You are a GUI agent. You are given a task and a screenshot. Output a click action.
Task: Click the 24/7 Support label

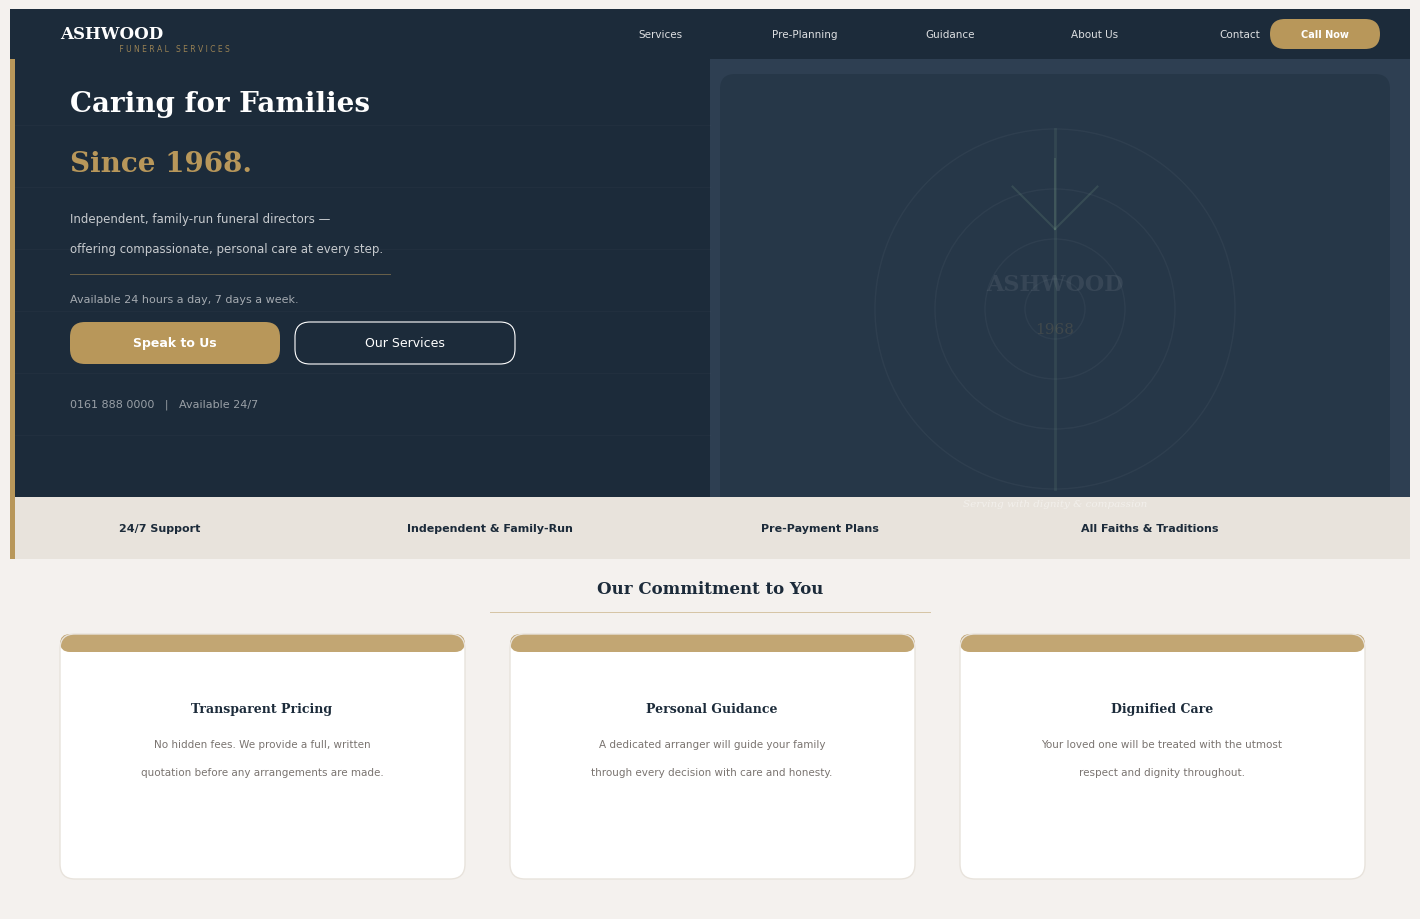click(x=160, y=529)
